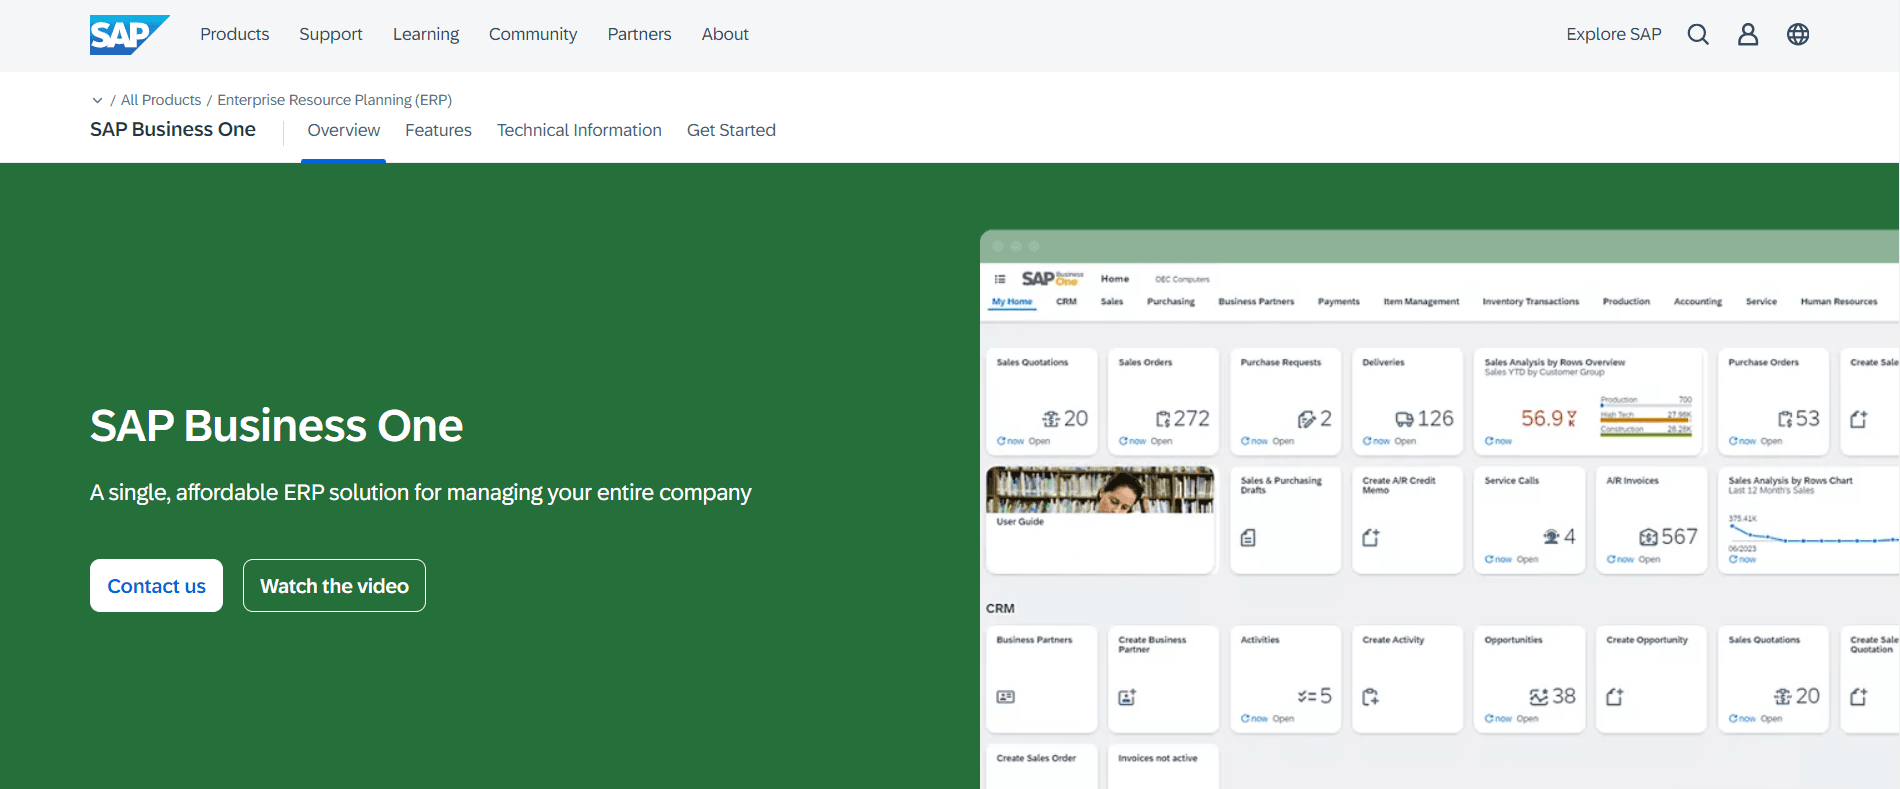Open Invoices not active tile

[x=1164, y=766]
